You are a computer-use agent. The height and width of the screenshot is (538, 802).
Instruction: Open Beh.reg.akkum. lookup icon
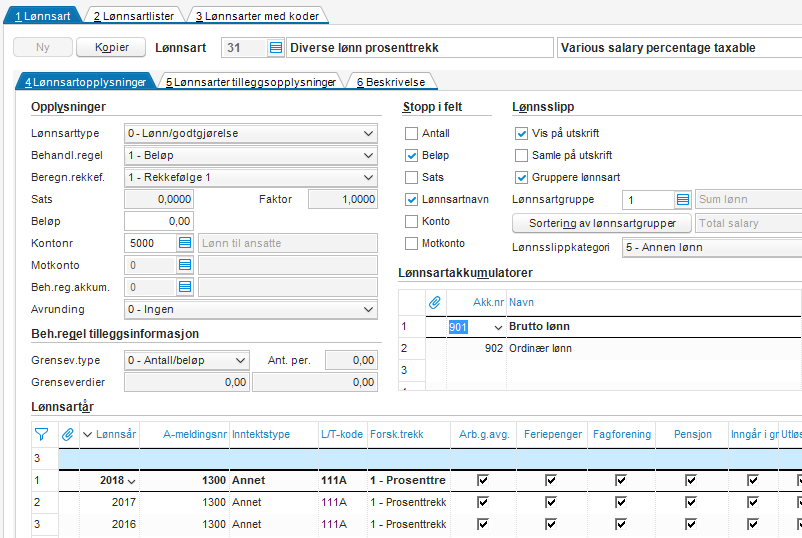(185, 287)
